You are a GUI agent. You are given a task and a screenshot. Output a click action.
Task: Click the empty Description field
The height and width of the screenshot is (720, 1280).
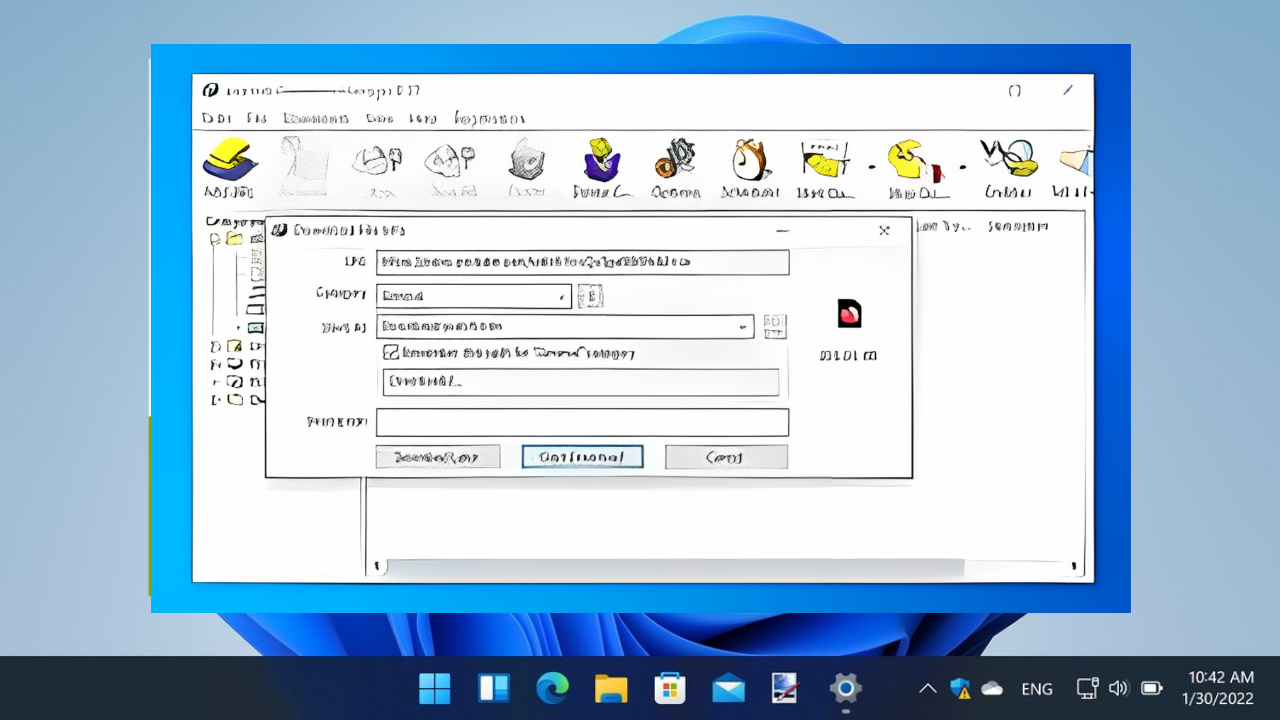click(x=582, y=422)
